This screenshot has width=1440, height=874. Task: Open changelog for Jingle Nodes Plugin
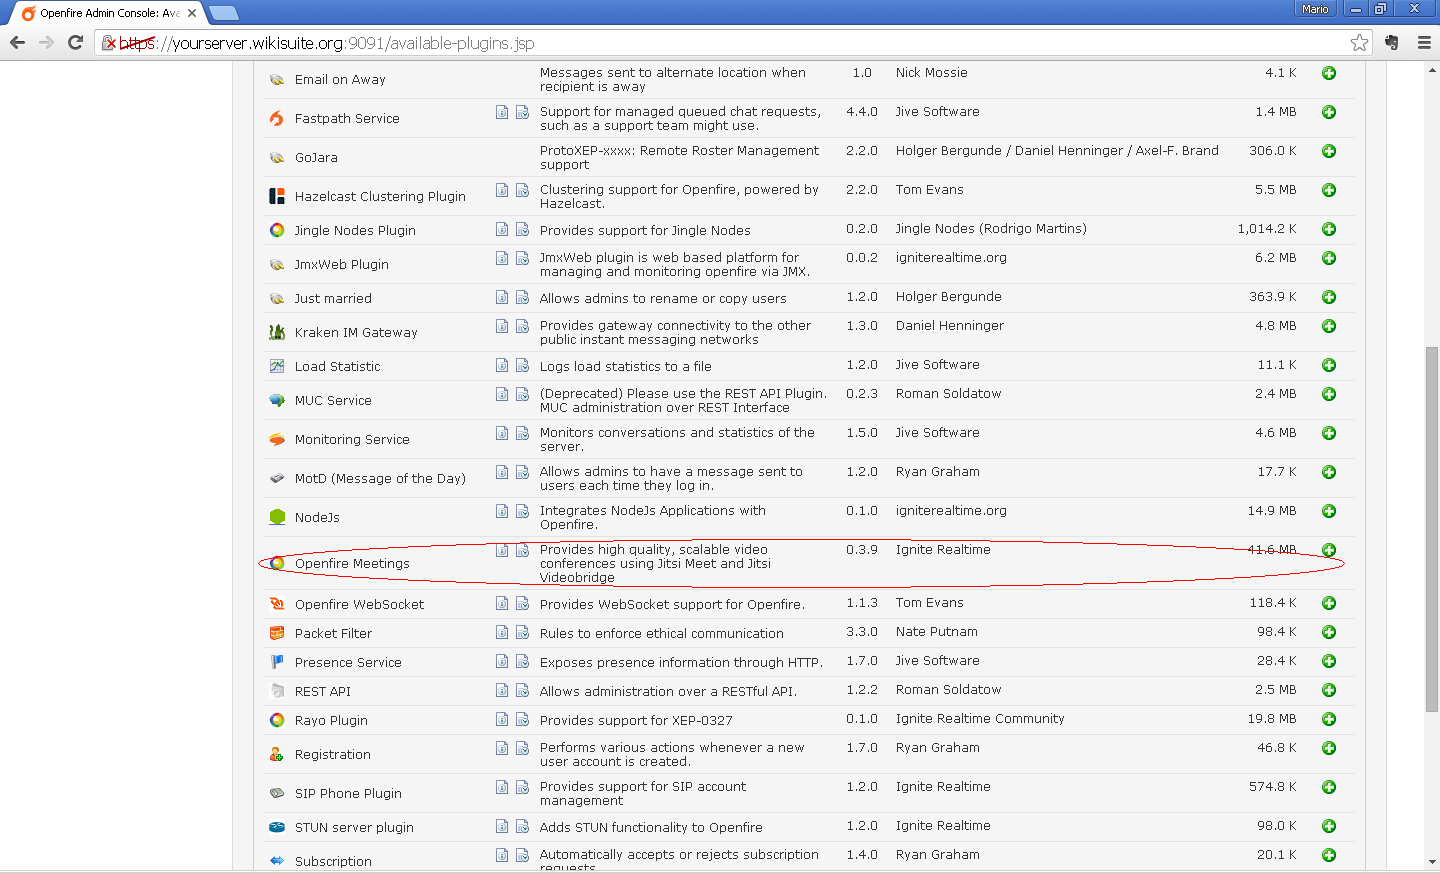click(522, 229)
